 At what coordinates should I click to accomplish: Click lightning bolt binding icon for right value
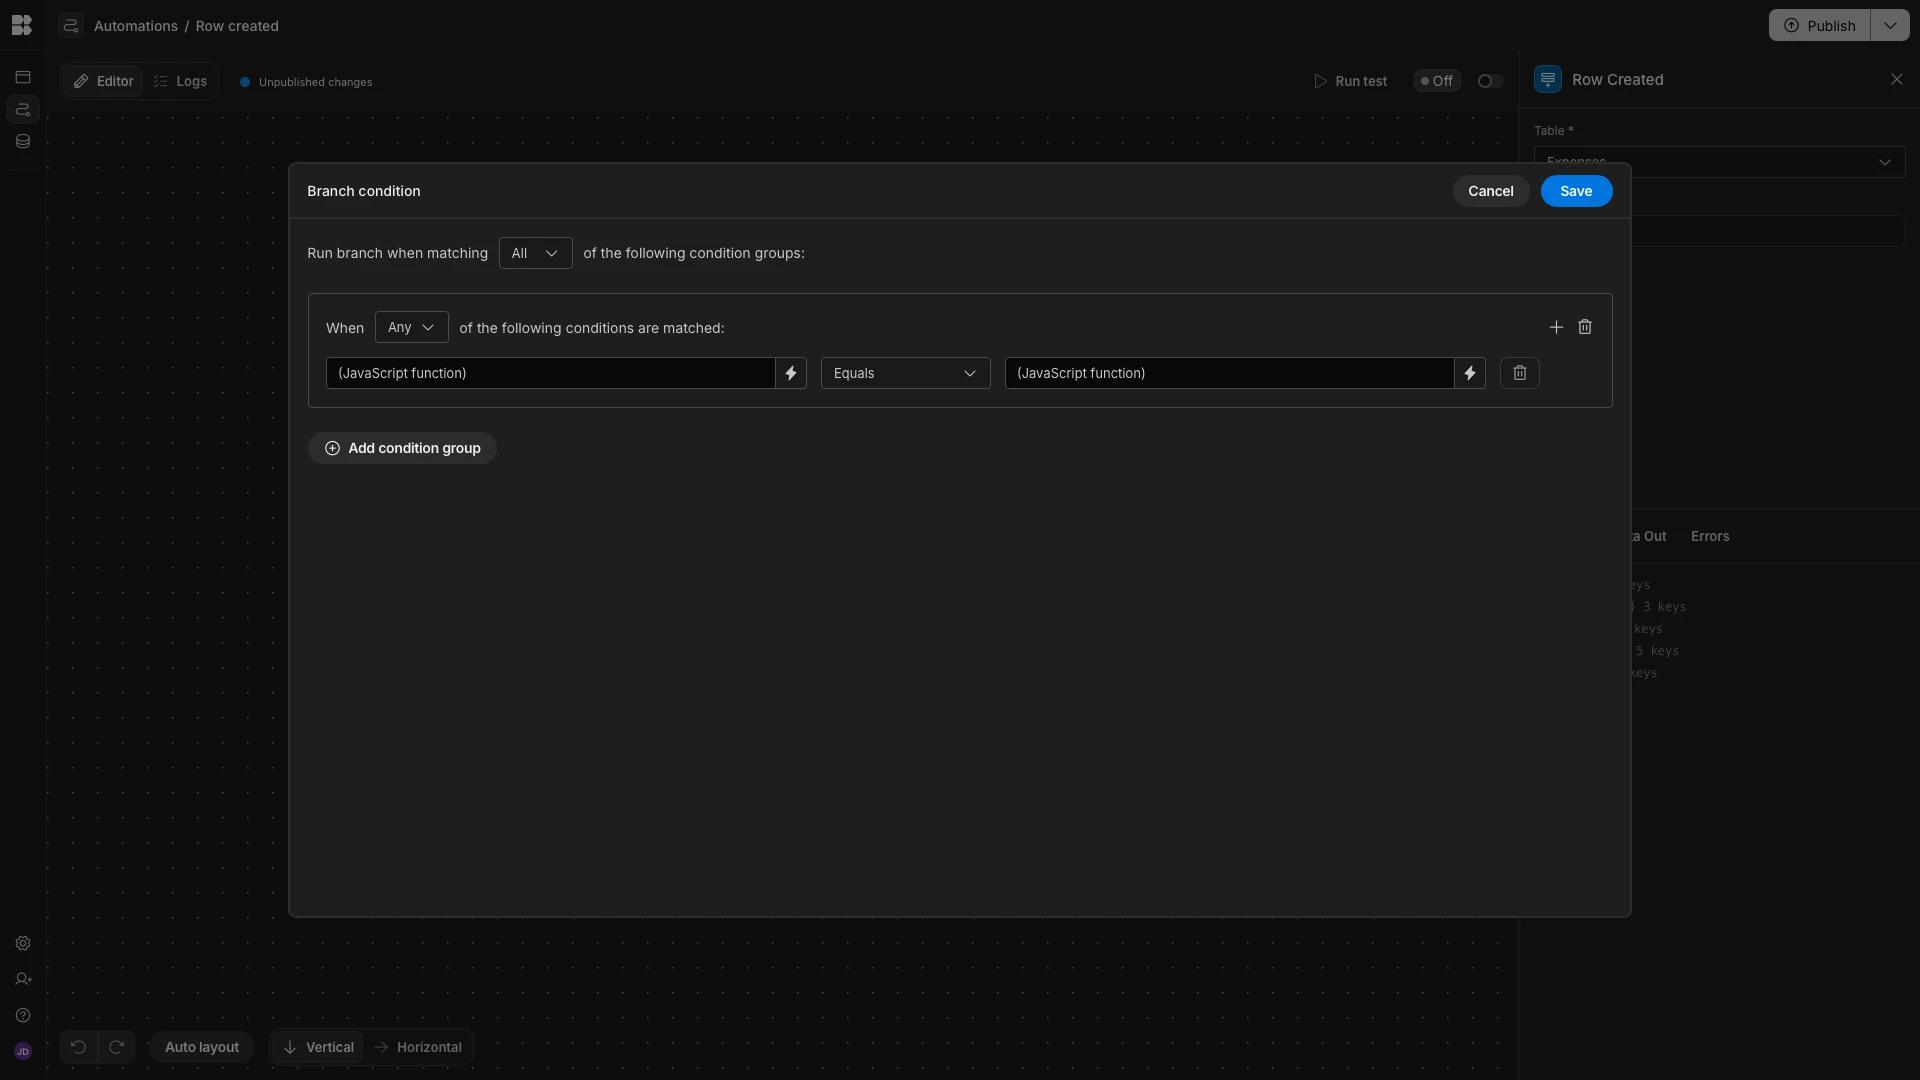(1470, 373)
